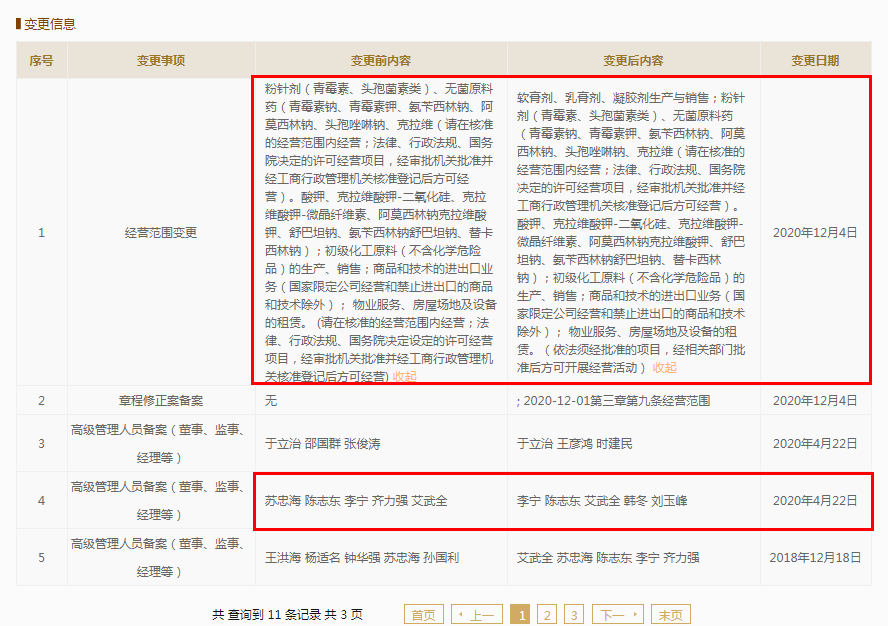Select cell 艾武全 苏忠海 陈志东 李宁 齐力强
The image size is (888, 626).
click(x=633, y=557)
